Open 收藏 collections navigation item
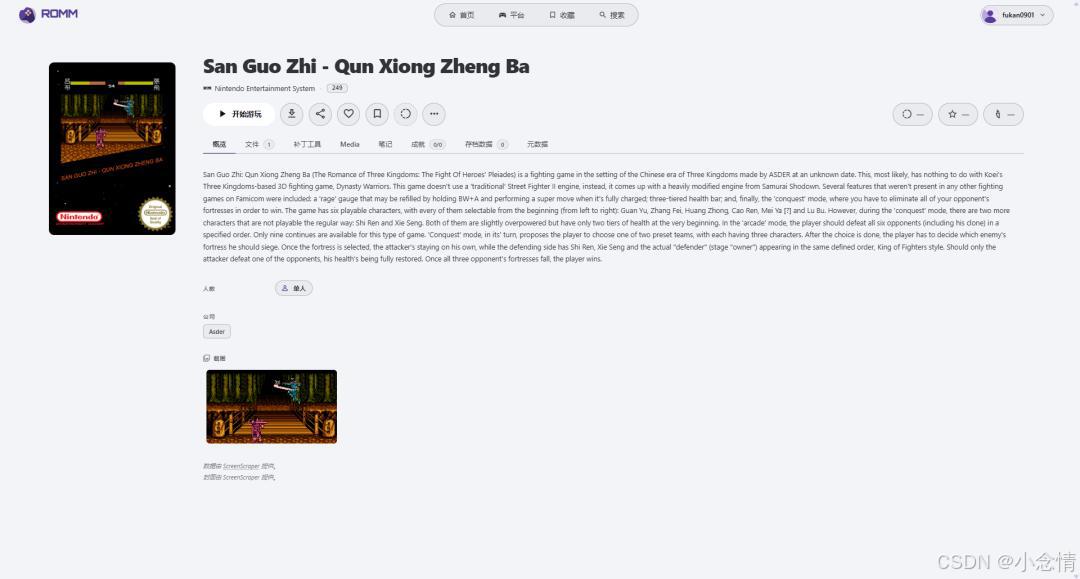 click(562, 15)
